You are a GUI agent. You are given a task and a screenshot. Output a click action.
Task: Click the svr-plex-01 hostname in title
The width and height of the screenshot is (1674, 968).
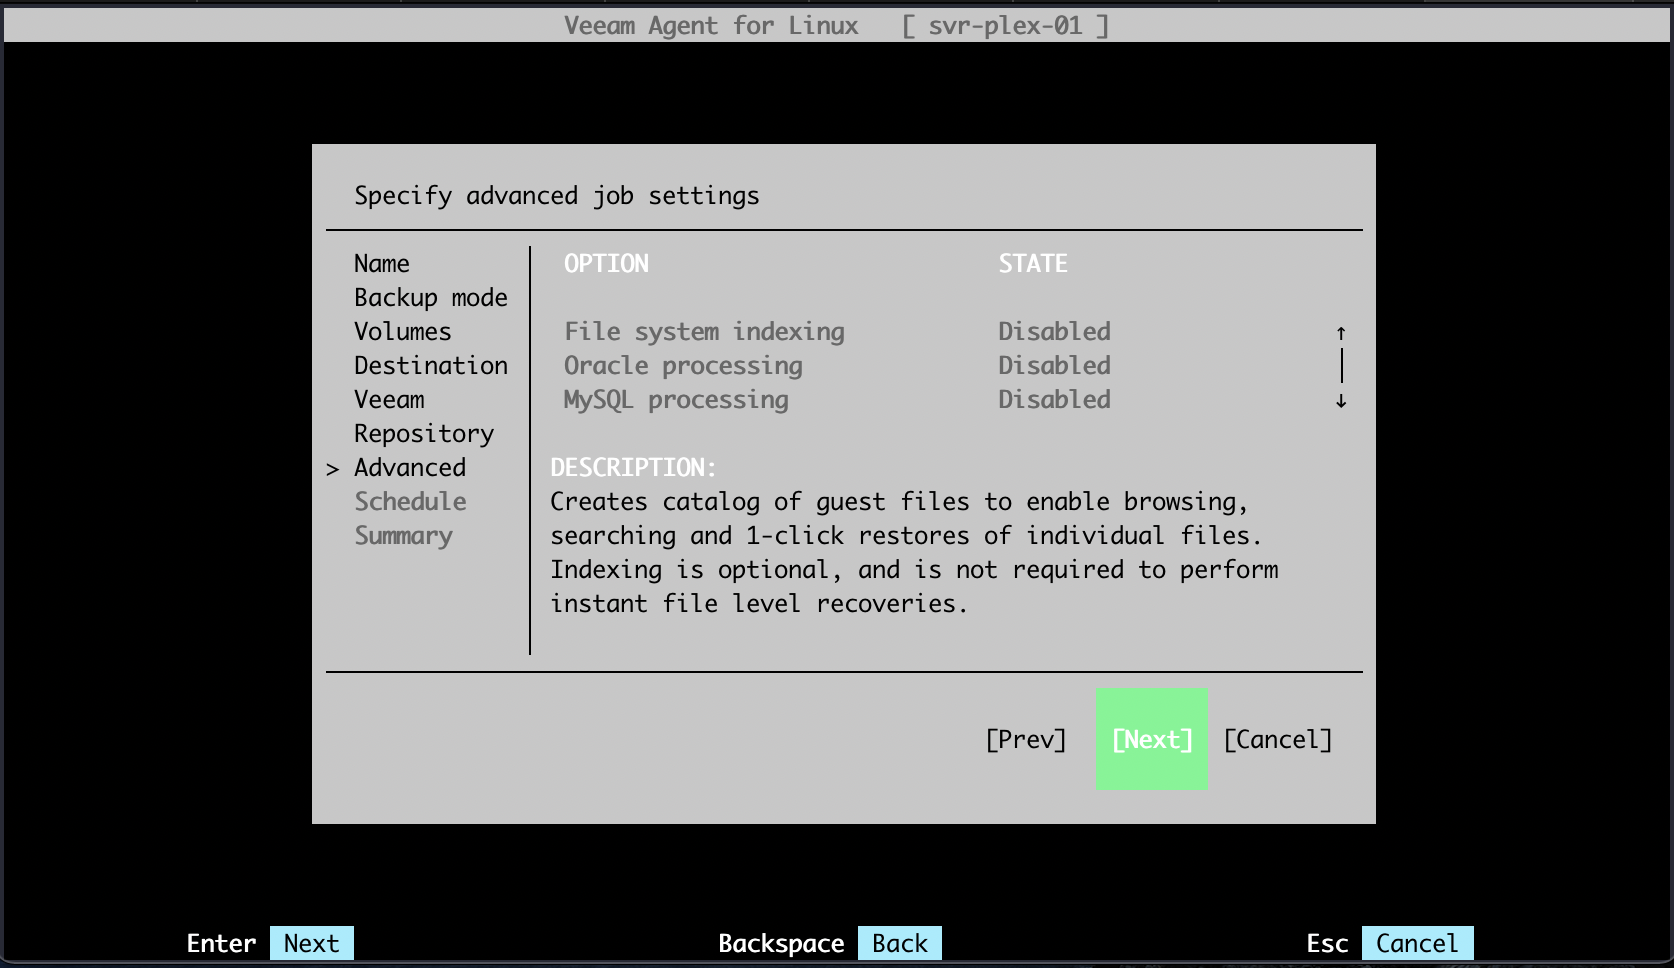point(1005,25)
